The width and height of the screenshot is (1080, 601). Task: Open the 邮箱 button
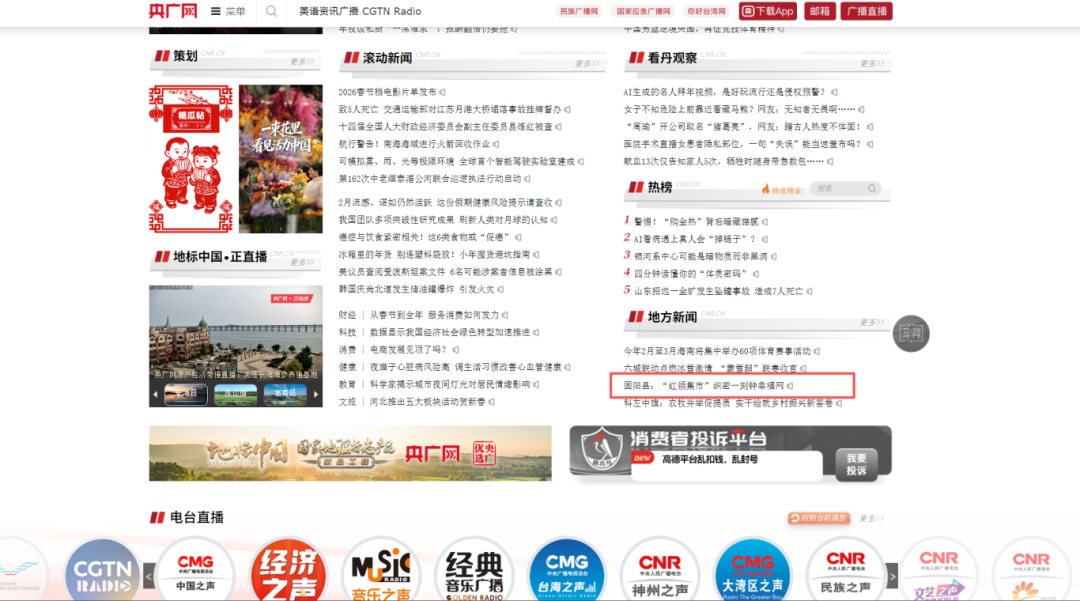[x=819, y=11]
